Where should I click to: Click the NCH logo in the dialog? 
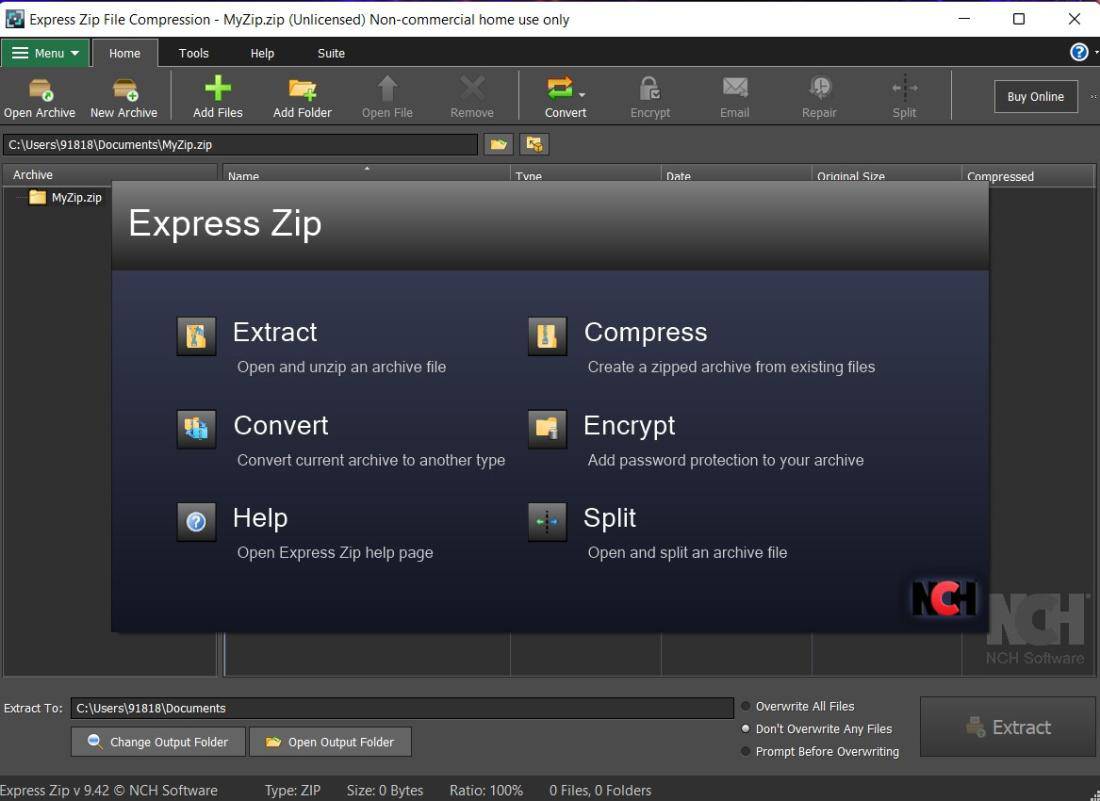944,598
